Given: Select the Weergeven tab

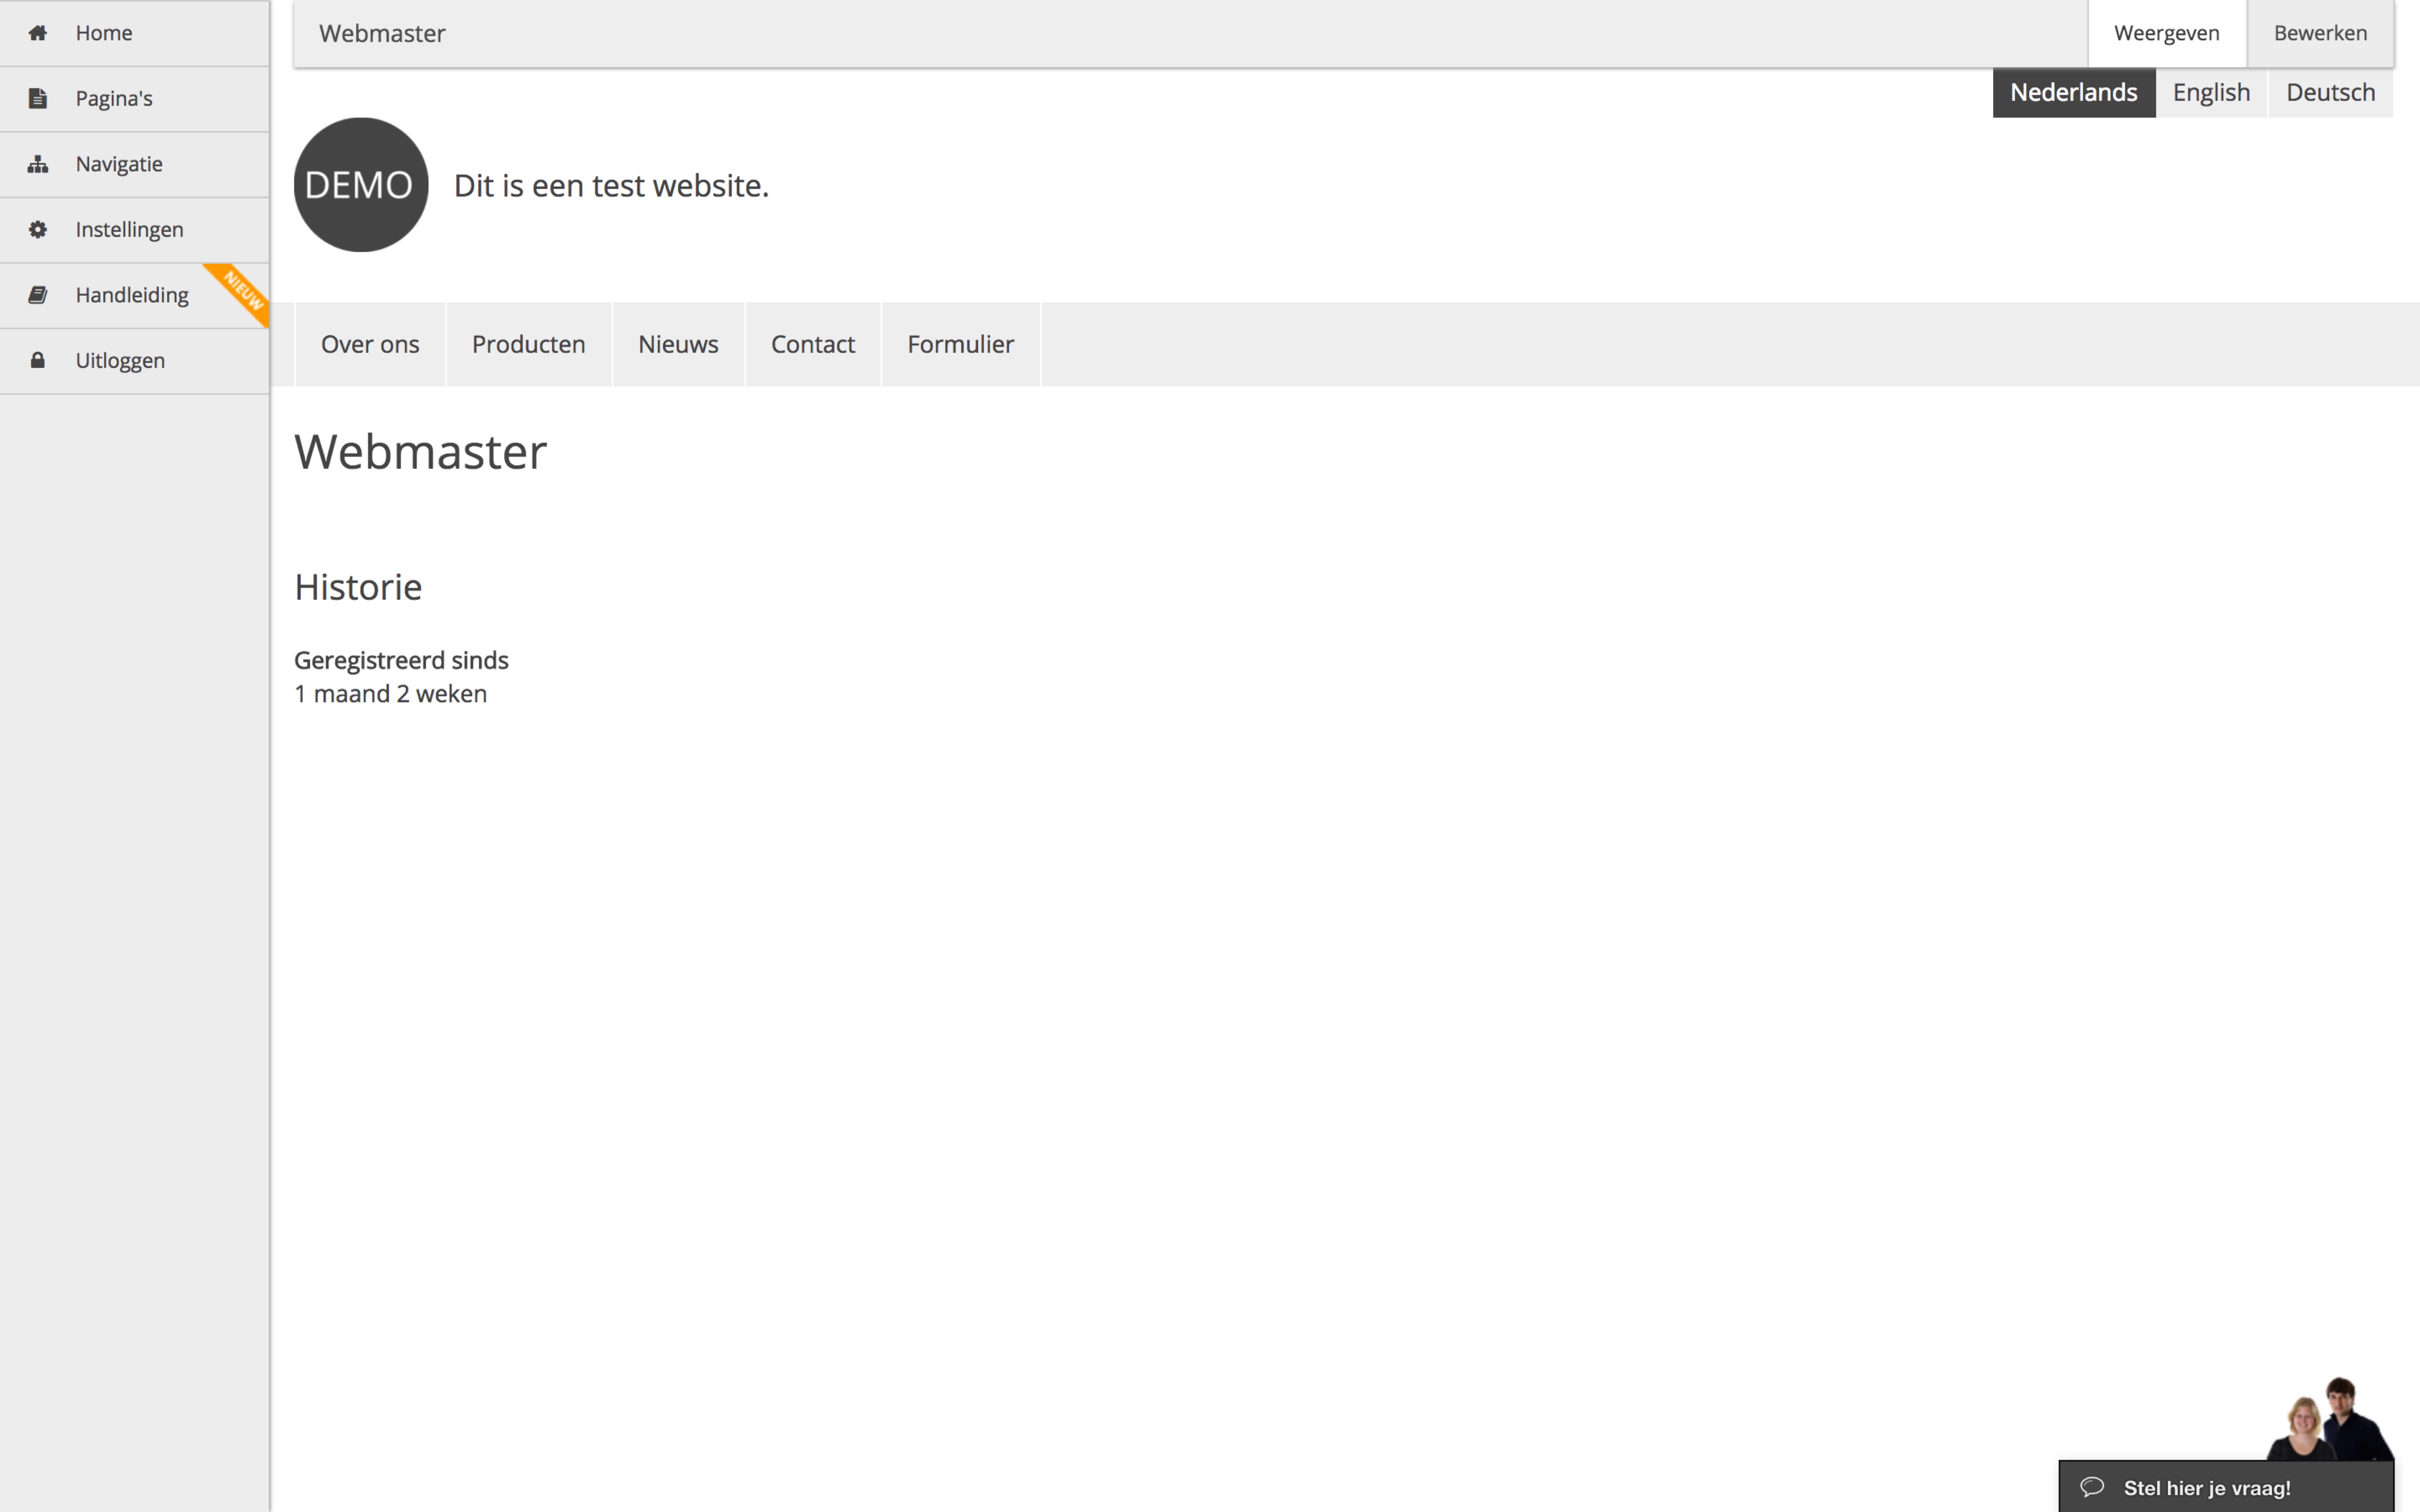Looking at the screenshot, I should pyautogui.click(x=2166, y=33).
